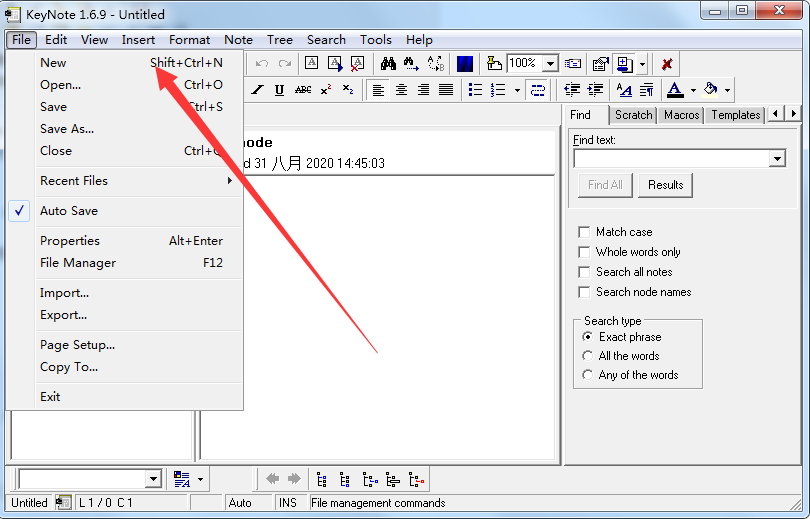Open highlight color dropdown arrow
Image resolution: width=810 pixels, height=519 pixels.
[x=727, y=90]
